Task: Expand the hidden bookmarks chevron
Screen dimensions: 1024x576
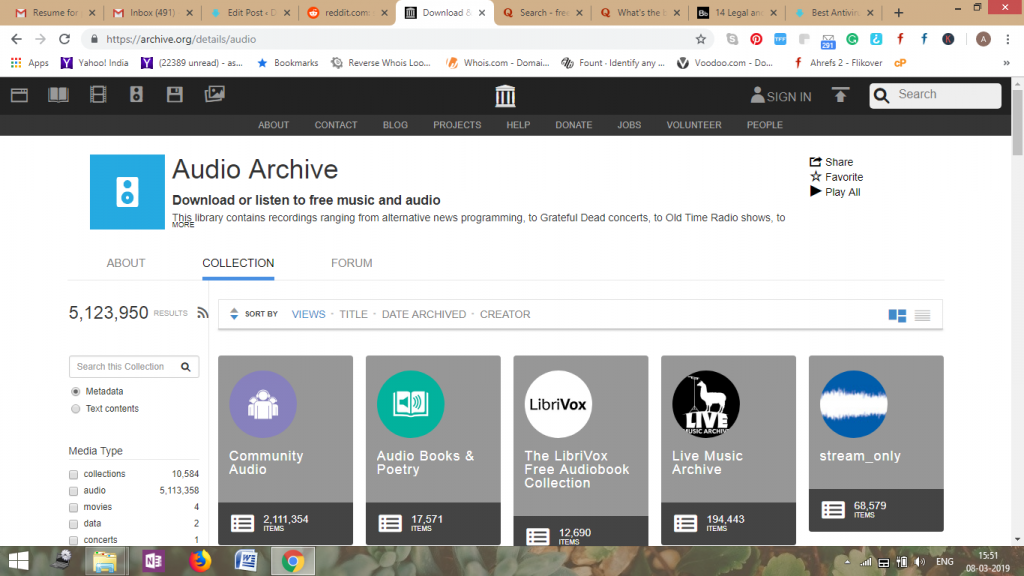Action: click(x=1006, y=63)
